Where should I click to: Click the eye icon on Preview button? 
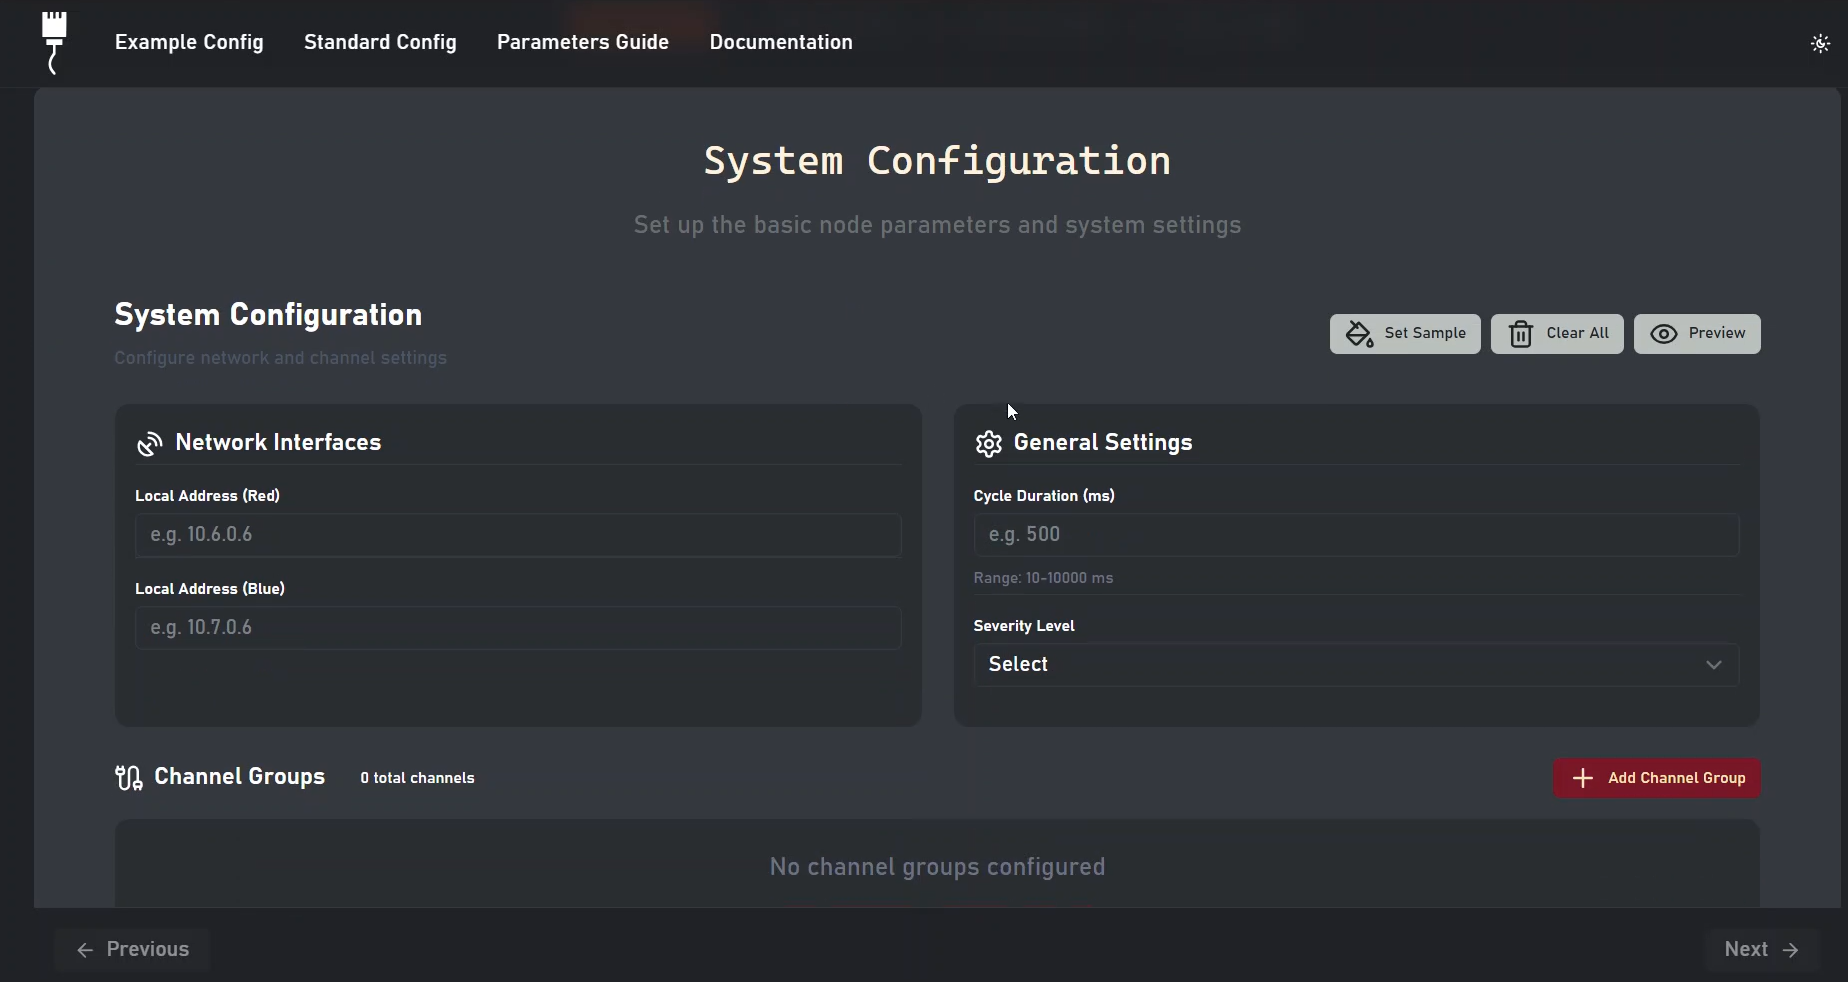tap(1663, 334)
